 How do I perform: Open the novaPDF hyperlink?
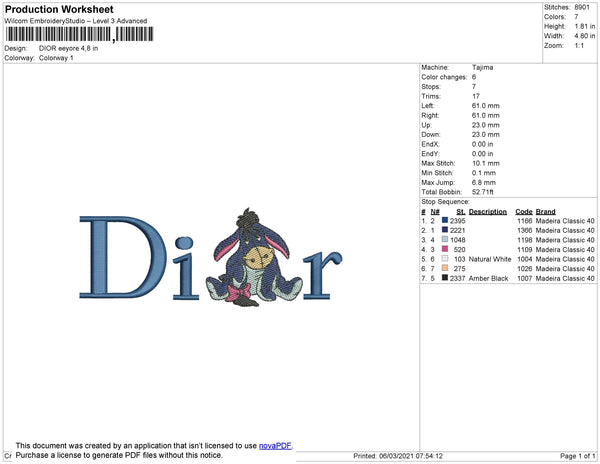(275, 446)
